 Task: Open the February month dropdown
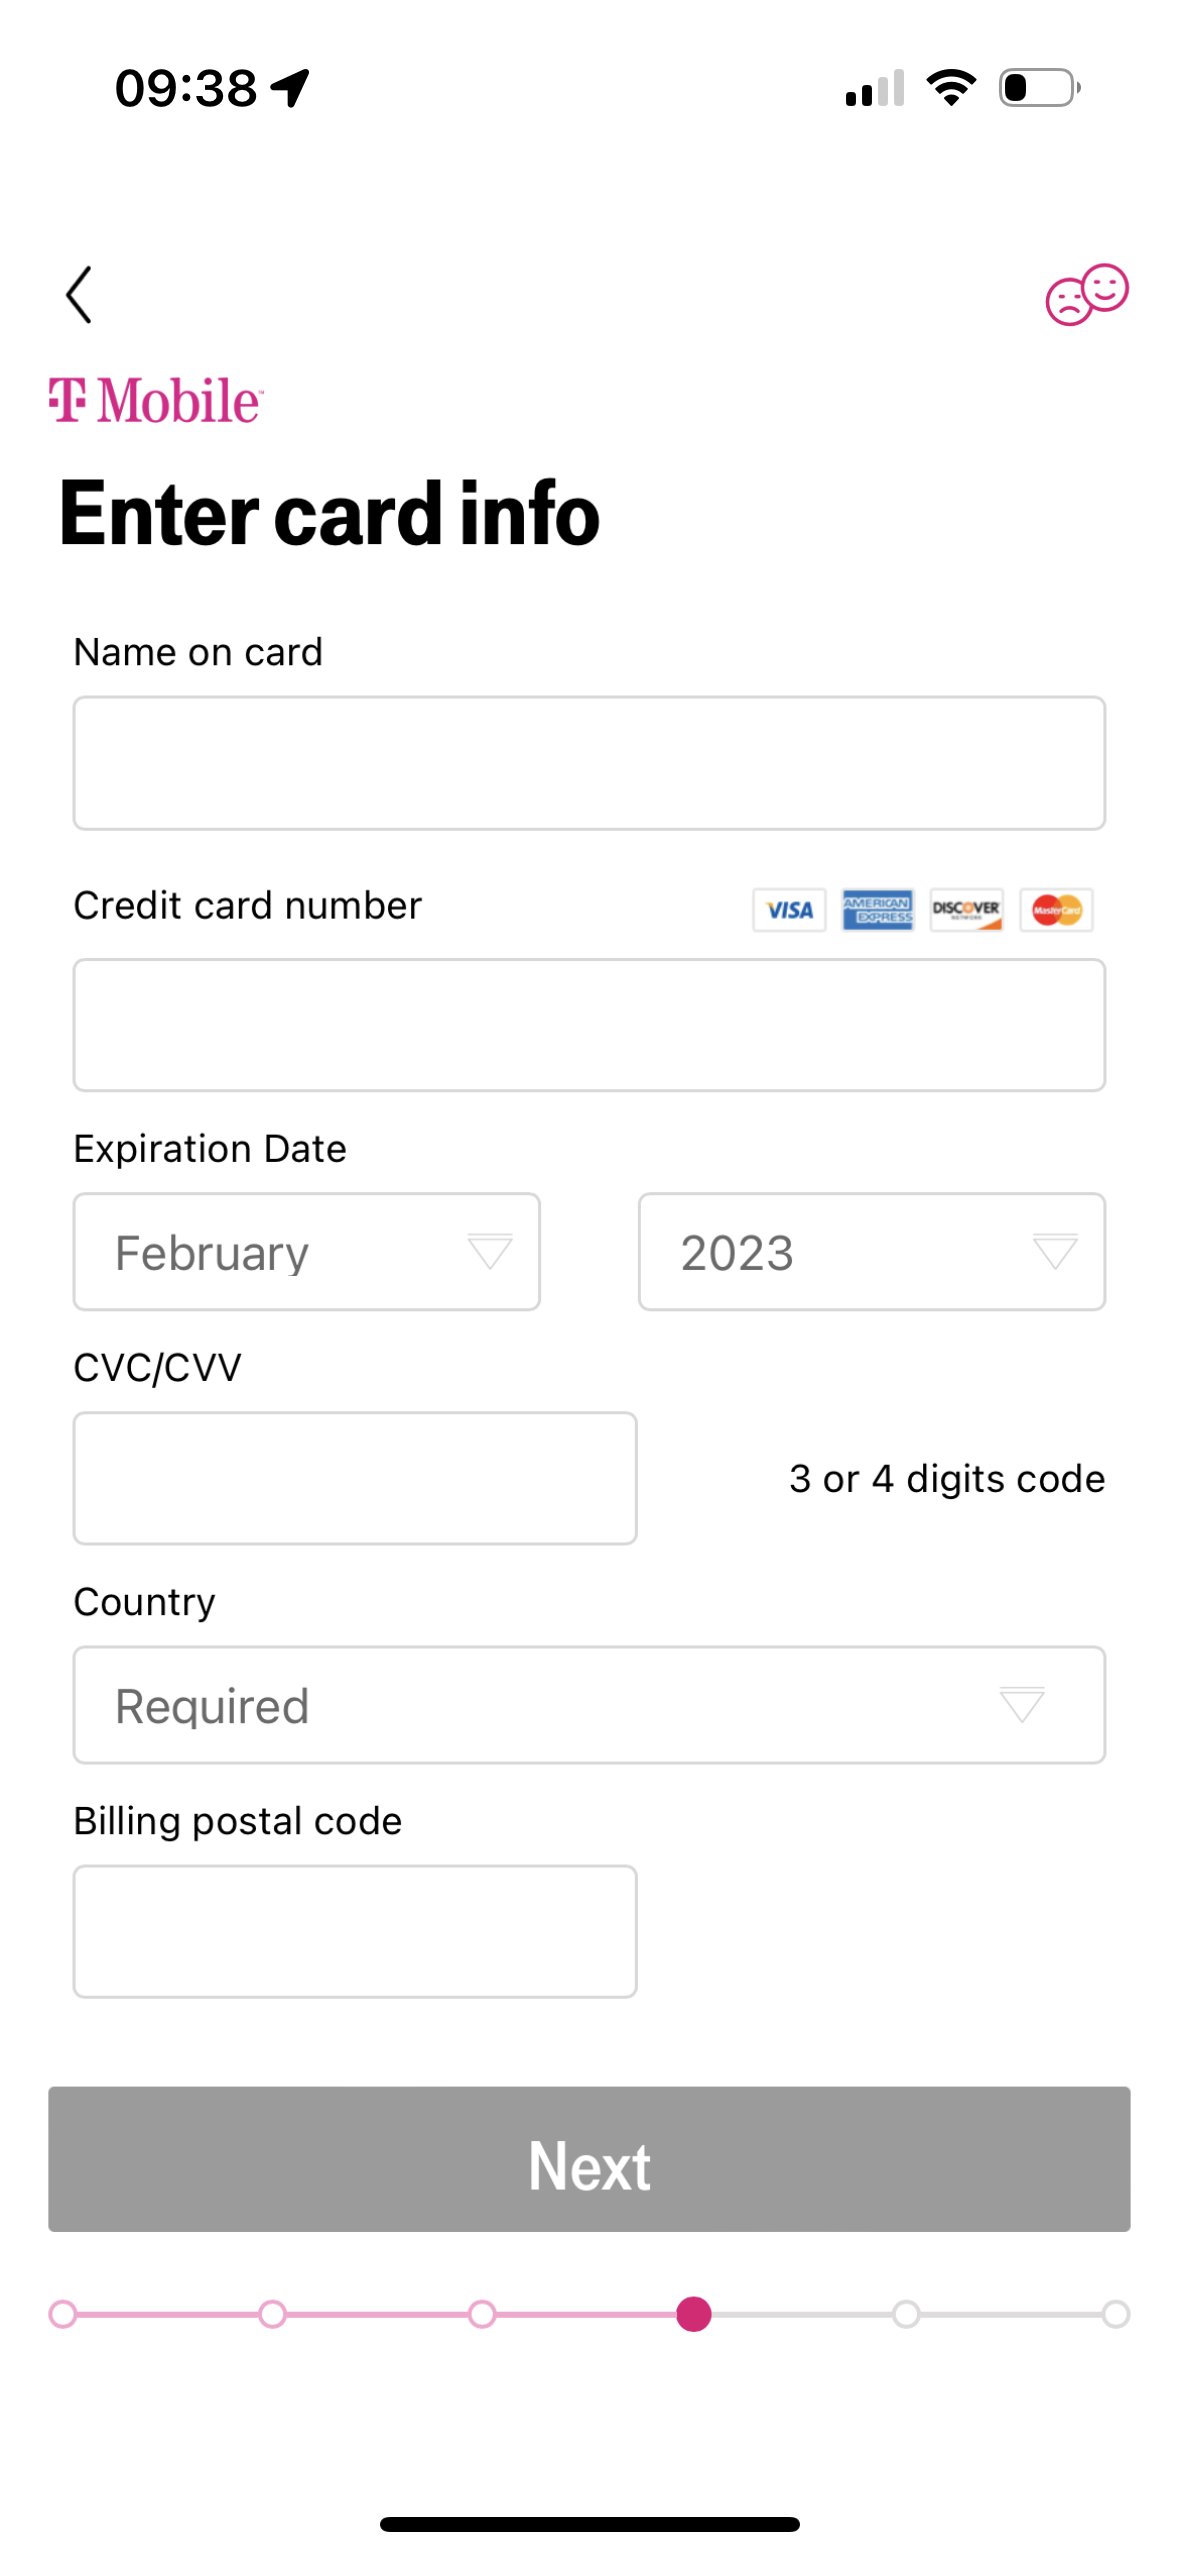[307, 1251]
